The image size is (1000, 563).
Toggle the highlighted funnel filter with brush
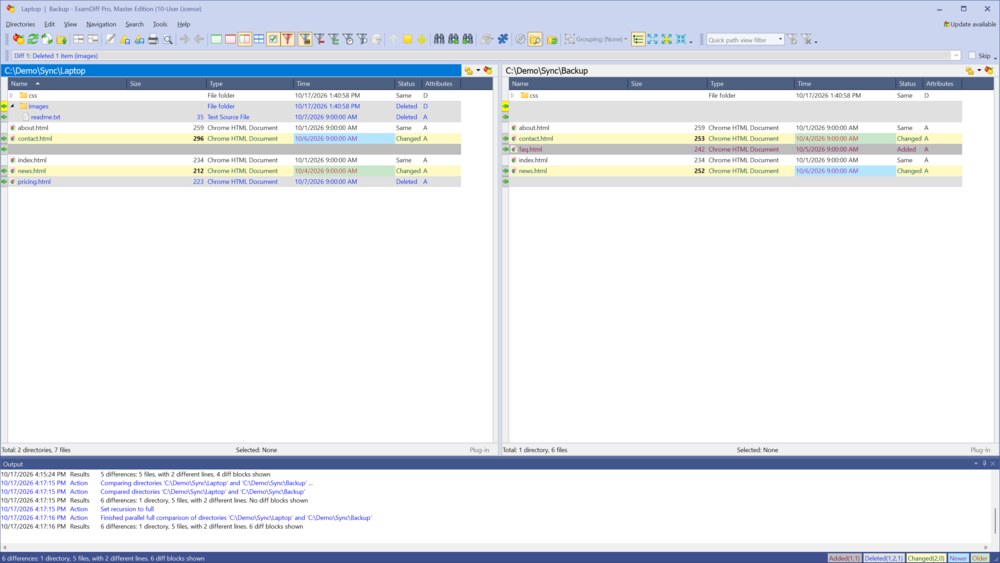click(x=305, y=40)
